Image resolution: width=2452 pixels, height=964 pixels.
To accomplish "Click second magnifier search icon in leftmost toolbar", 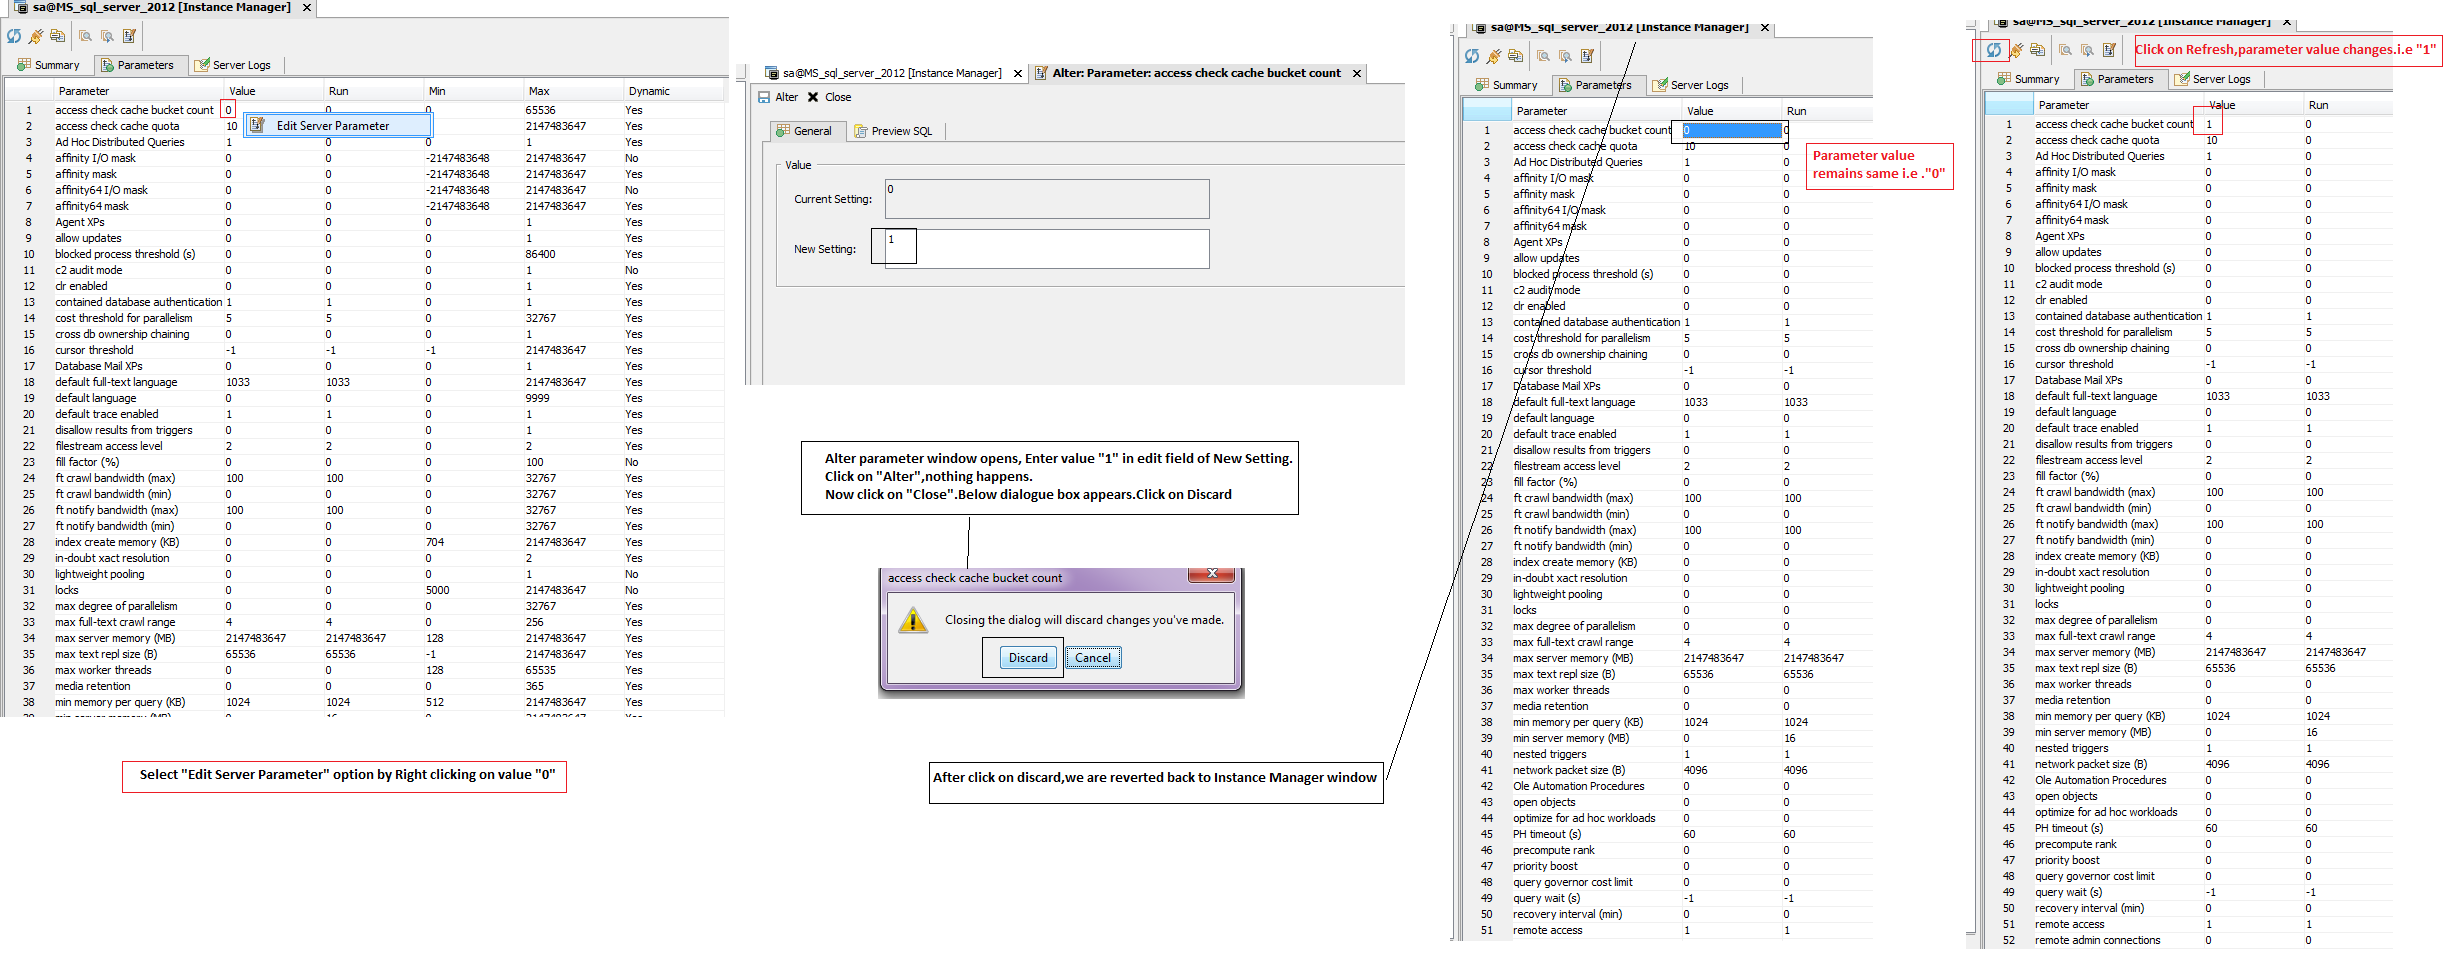I will click(107, 36).
